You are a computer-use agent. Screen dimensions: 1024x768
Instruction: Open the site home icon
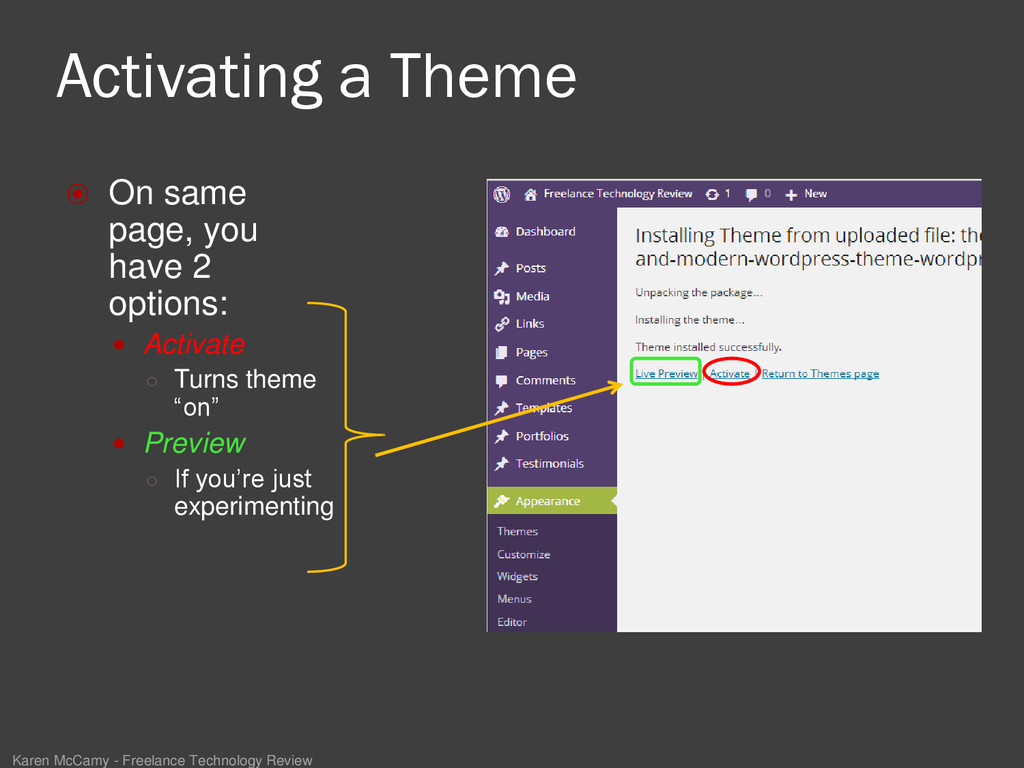tap(530, 195)
